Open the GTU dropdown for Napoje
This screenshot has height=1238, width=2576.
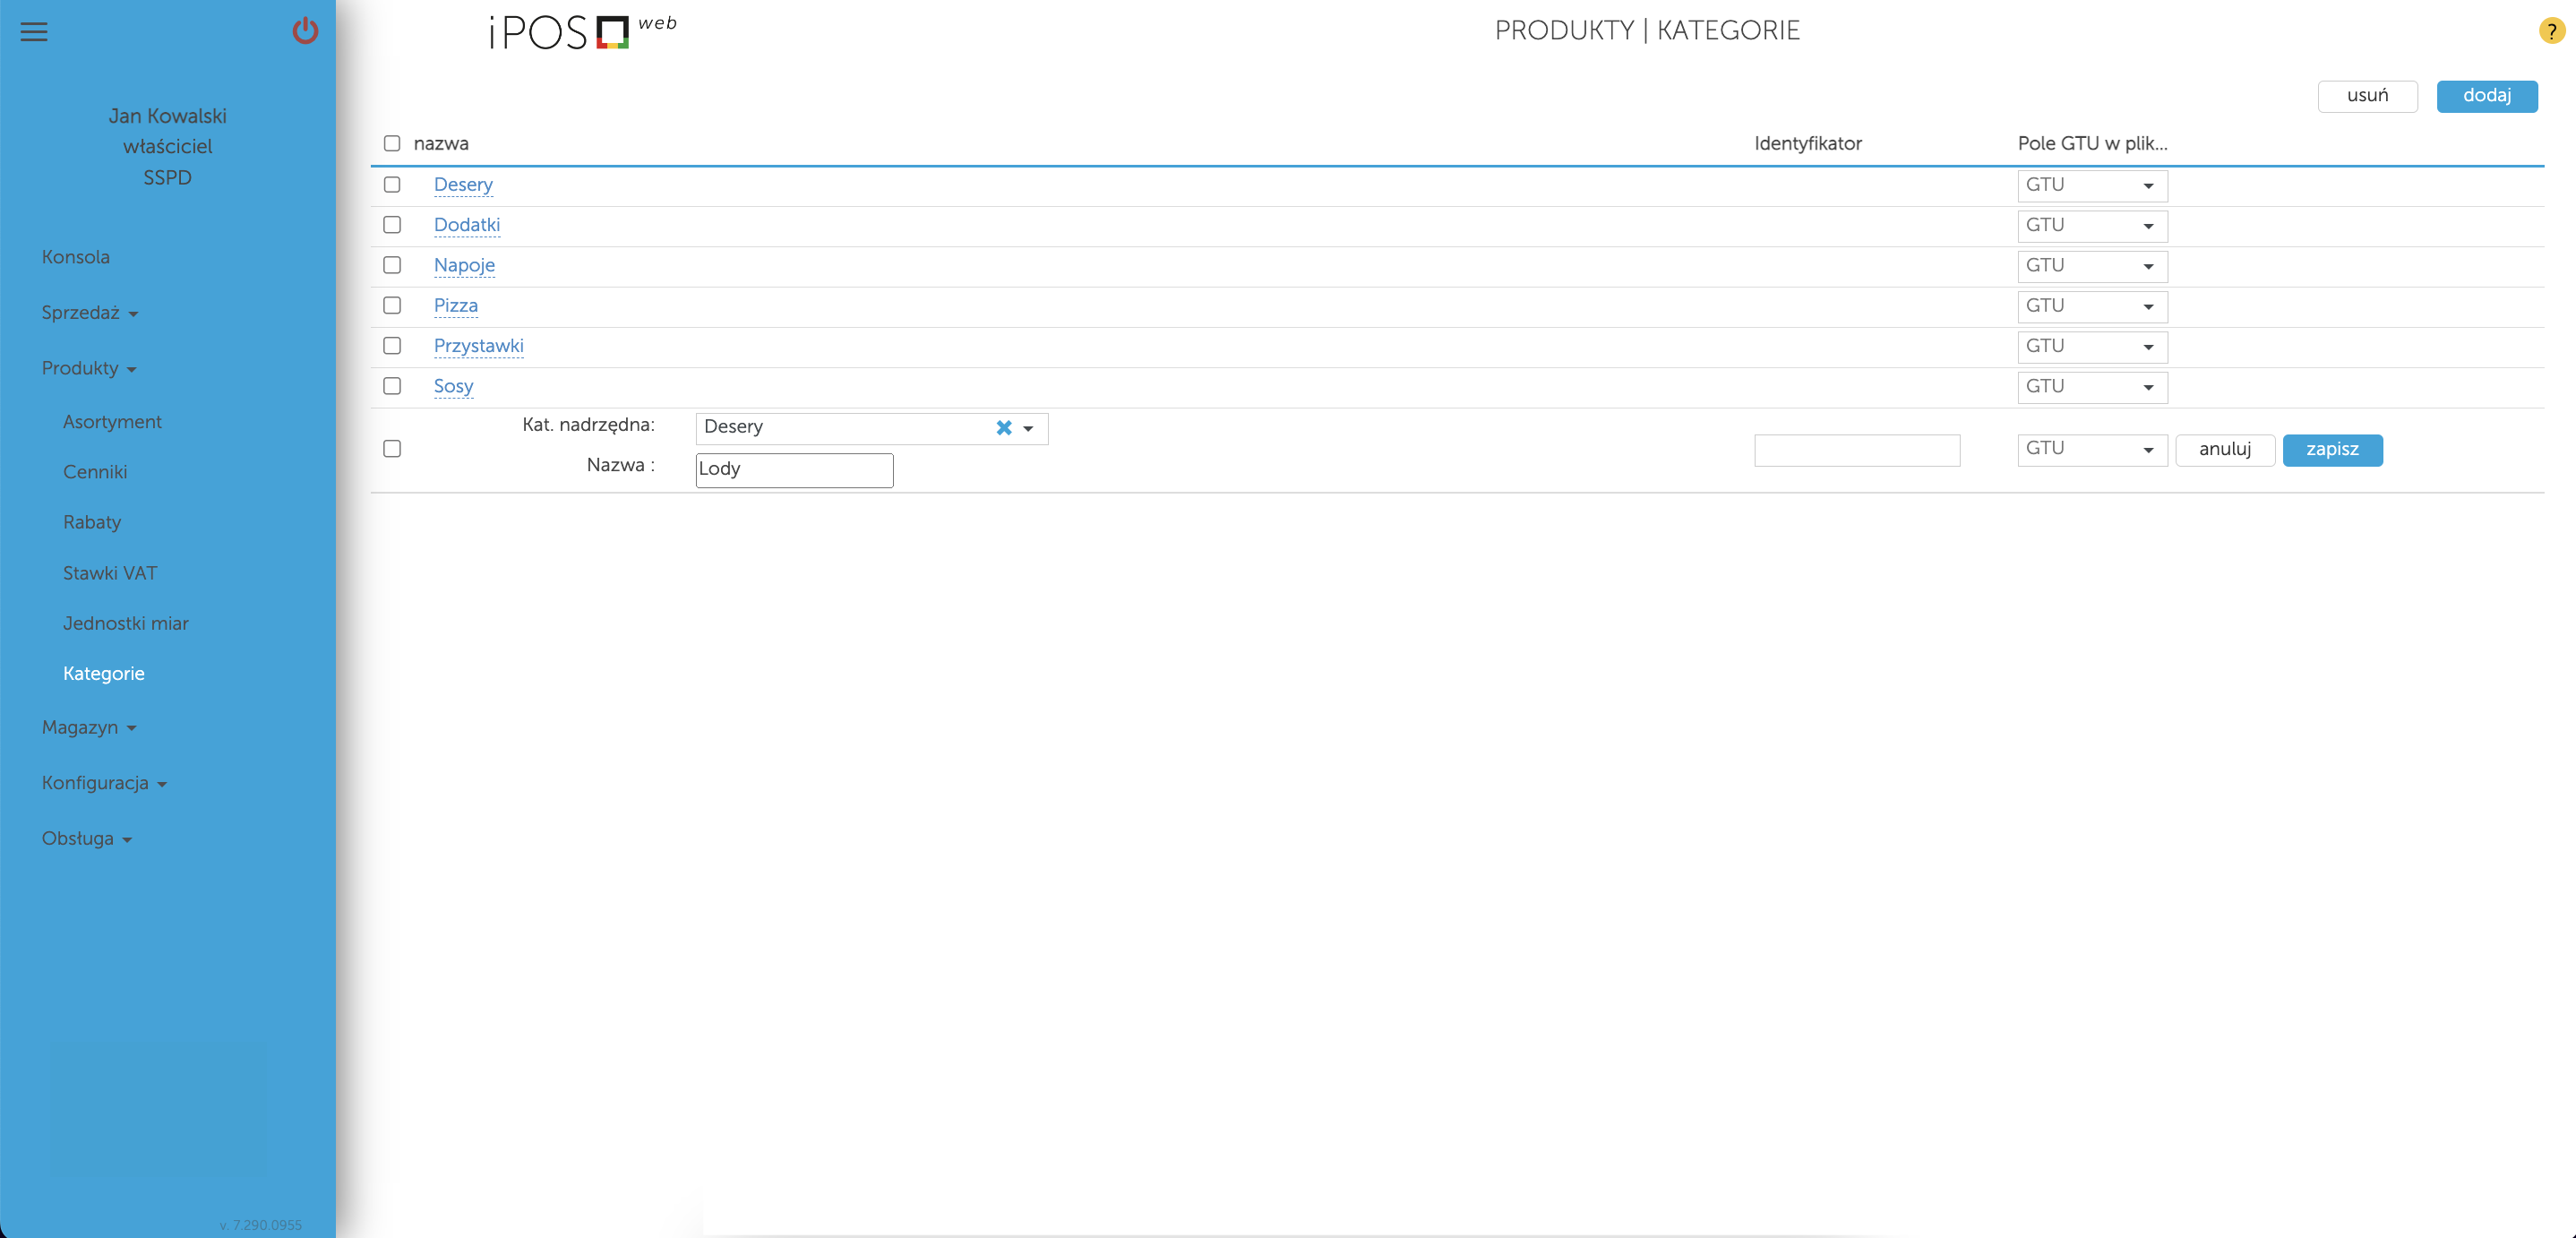point(2091,266)
